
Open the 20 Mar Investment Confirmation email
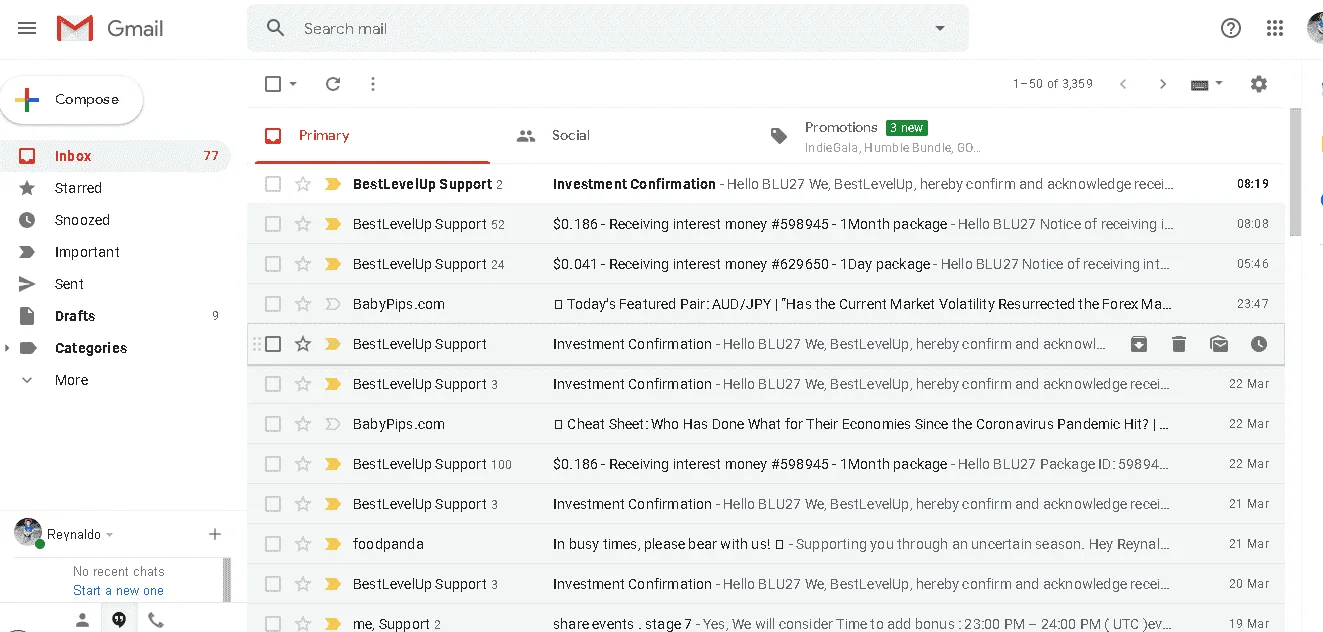pos(766,584)
